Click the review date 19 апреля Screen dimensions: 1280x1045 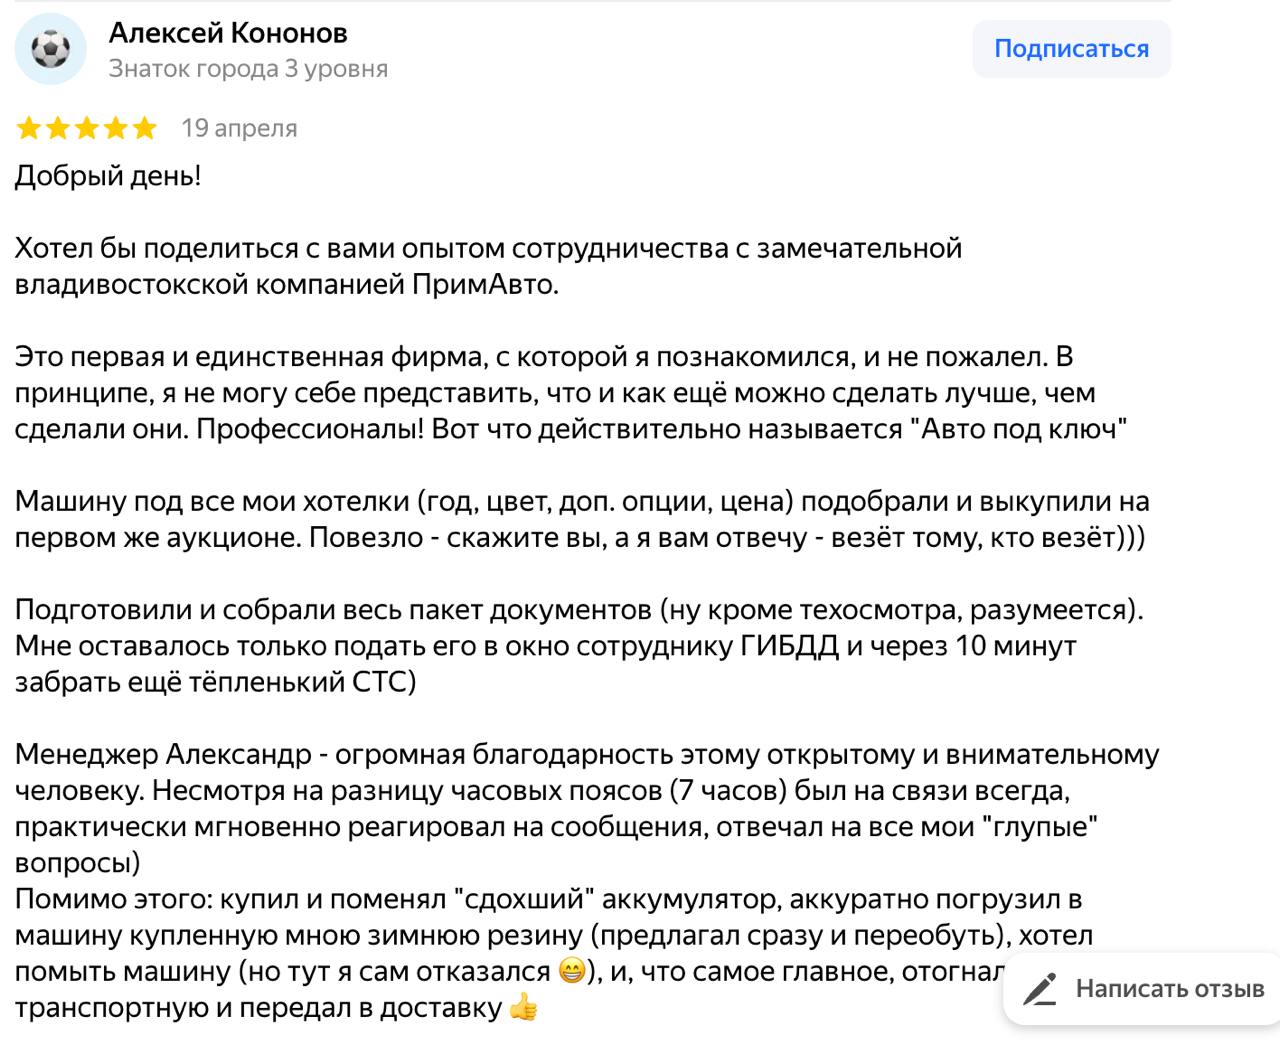tap(239, 128)
